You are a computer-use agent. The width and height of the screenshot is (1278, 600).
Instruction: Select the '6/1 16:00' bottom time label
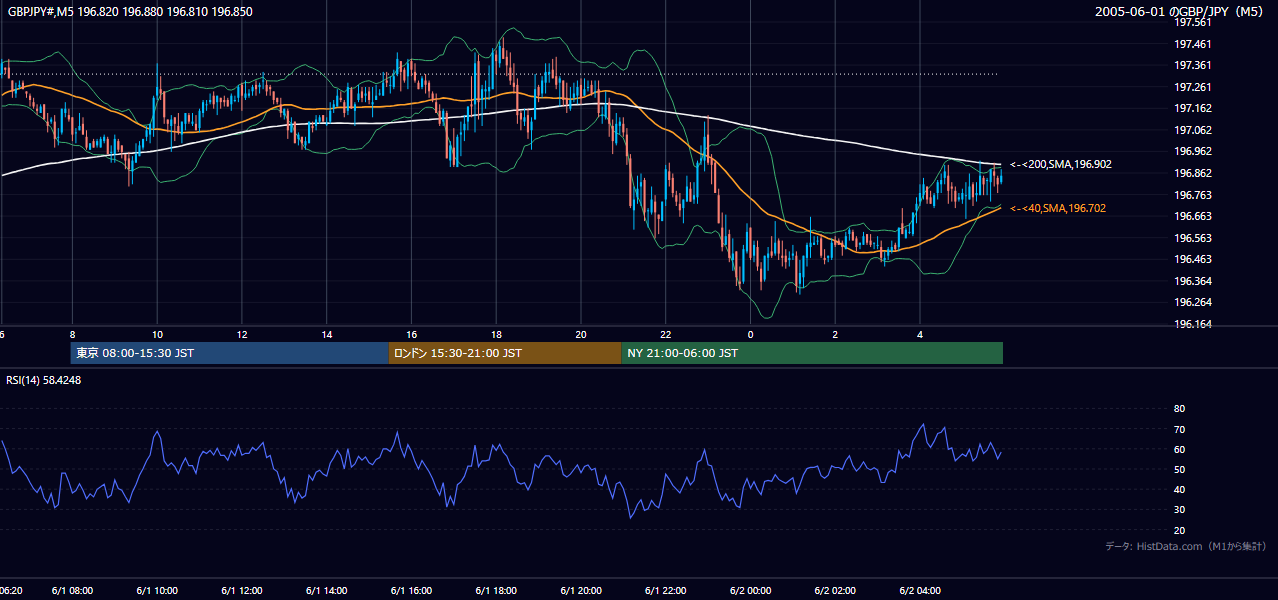tap(412, 591)
